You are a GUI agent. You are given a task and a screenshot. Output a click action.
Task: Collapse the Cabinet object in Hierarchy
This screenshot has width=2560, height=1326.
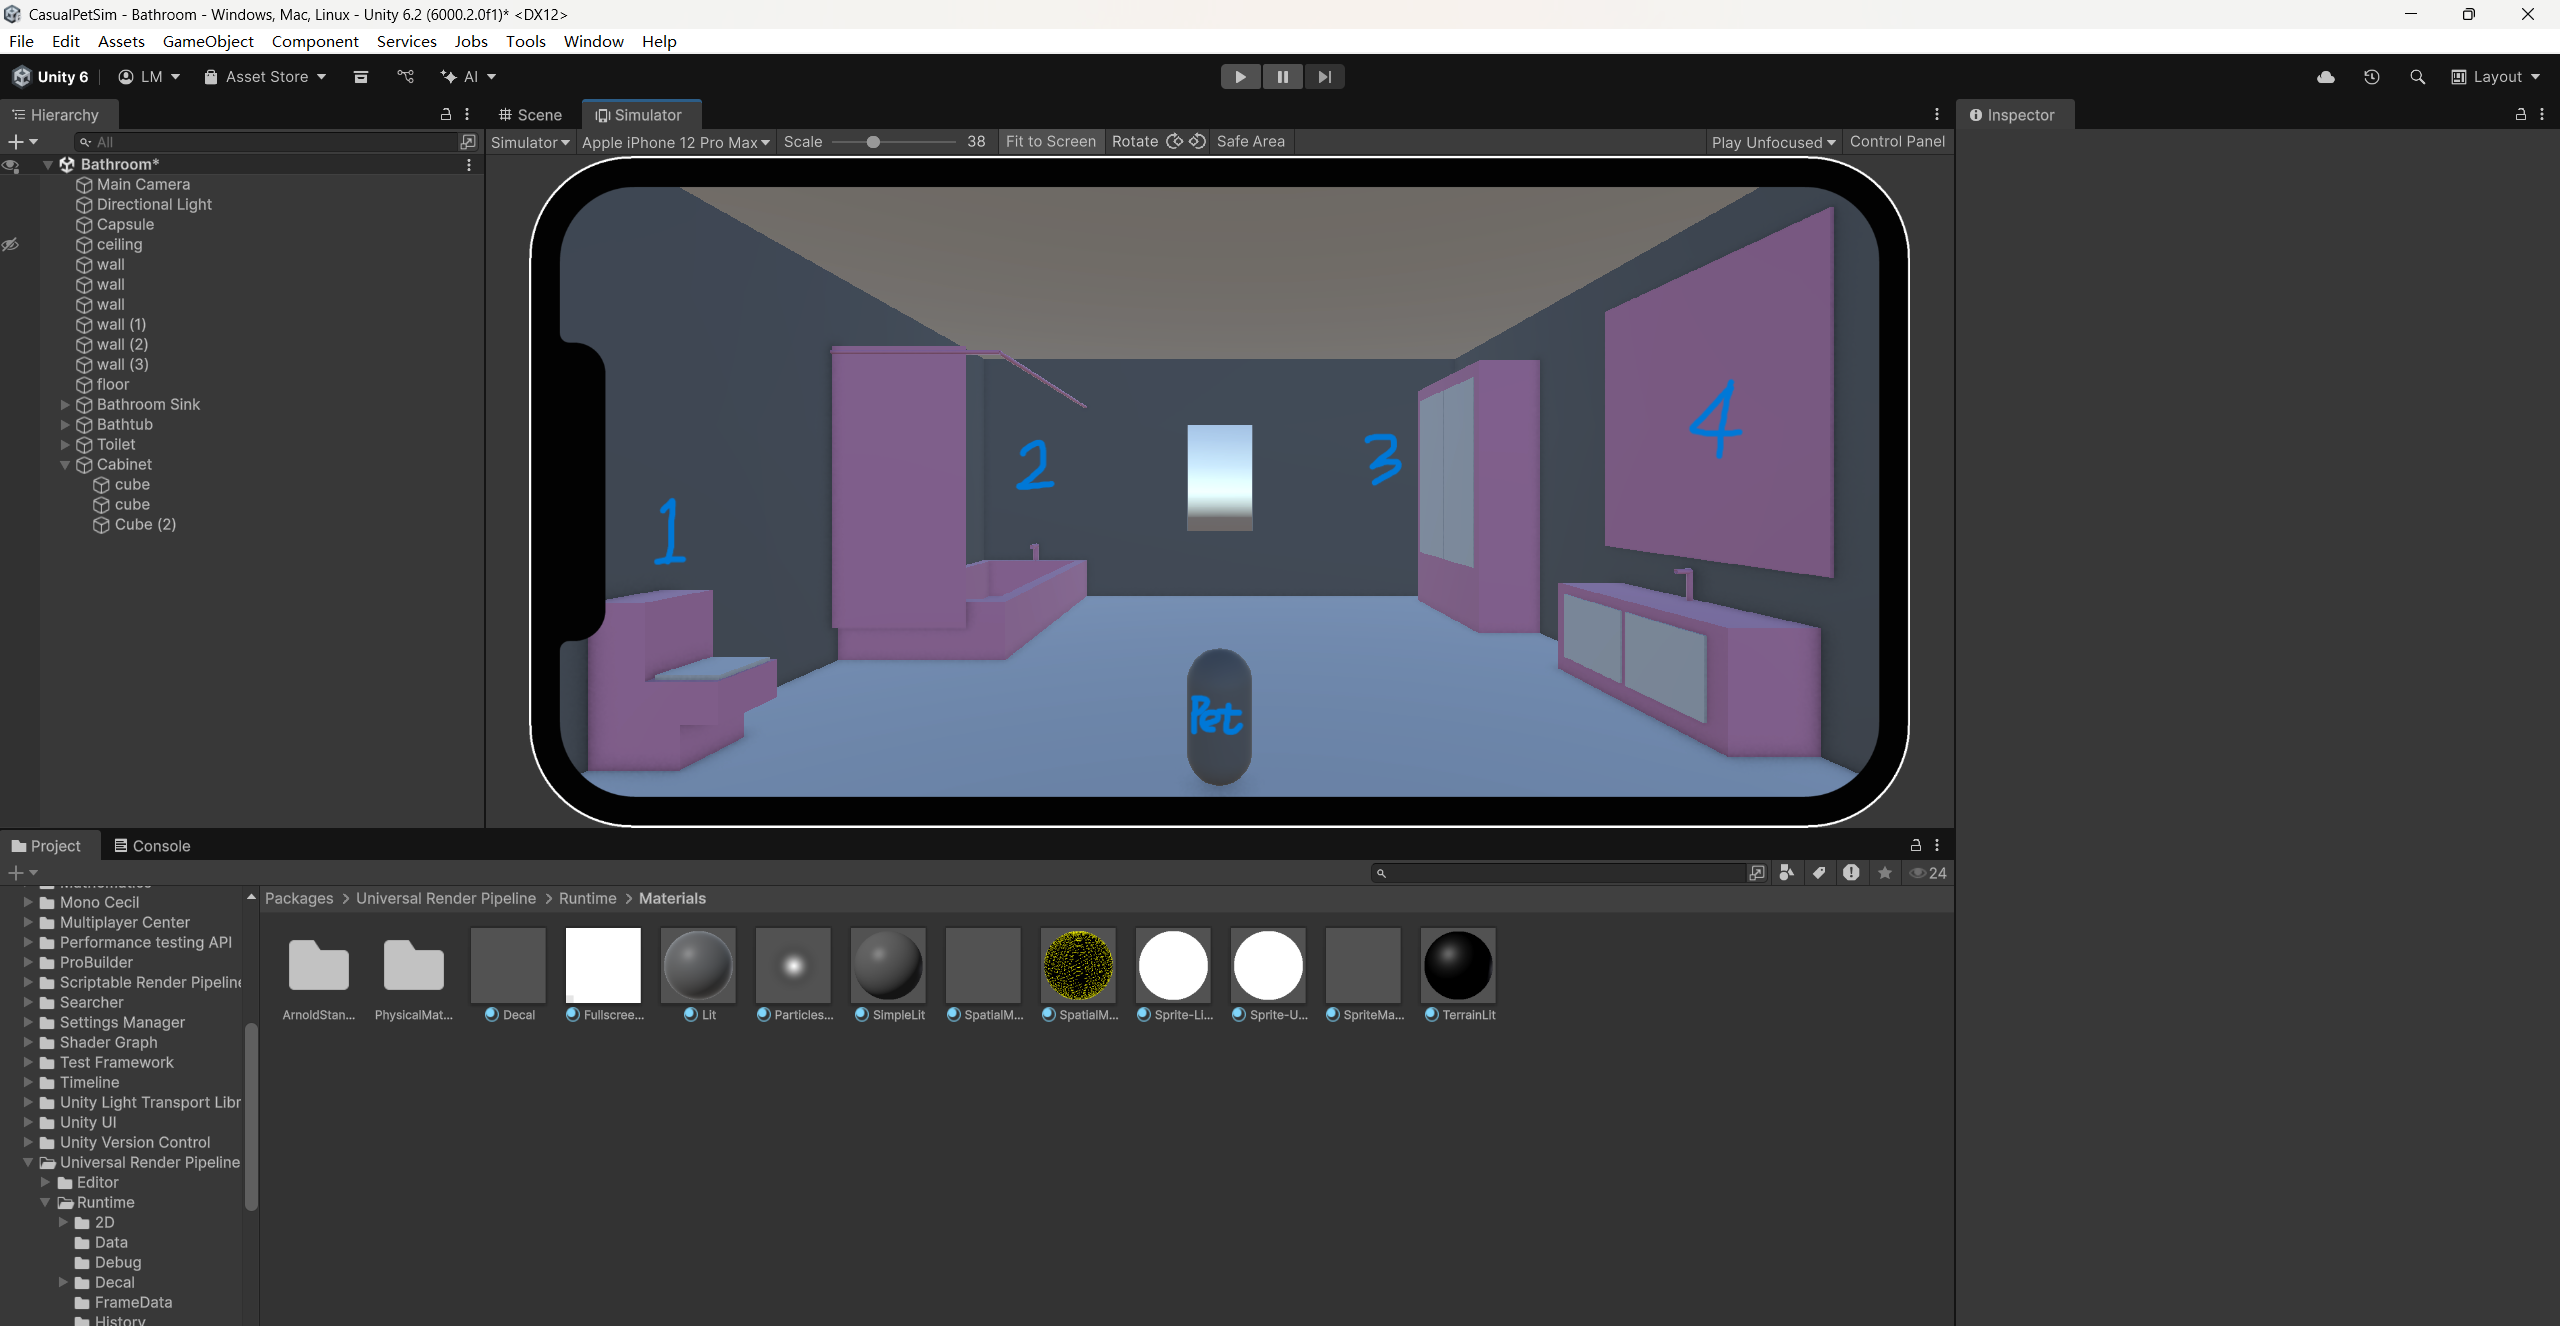pyautogui.click(x=65, y=465)
